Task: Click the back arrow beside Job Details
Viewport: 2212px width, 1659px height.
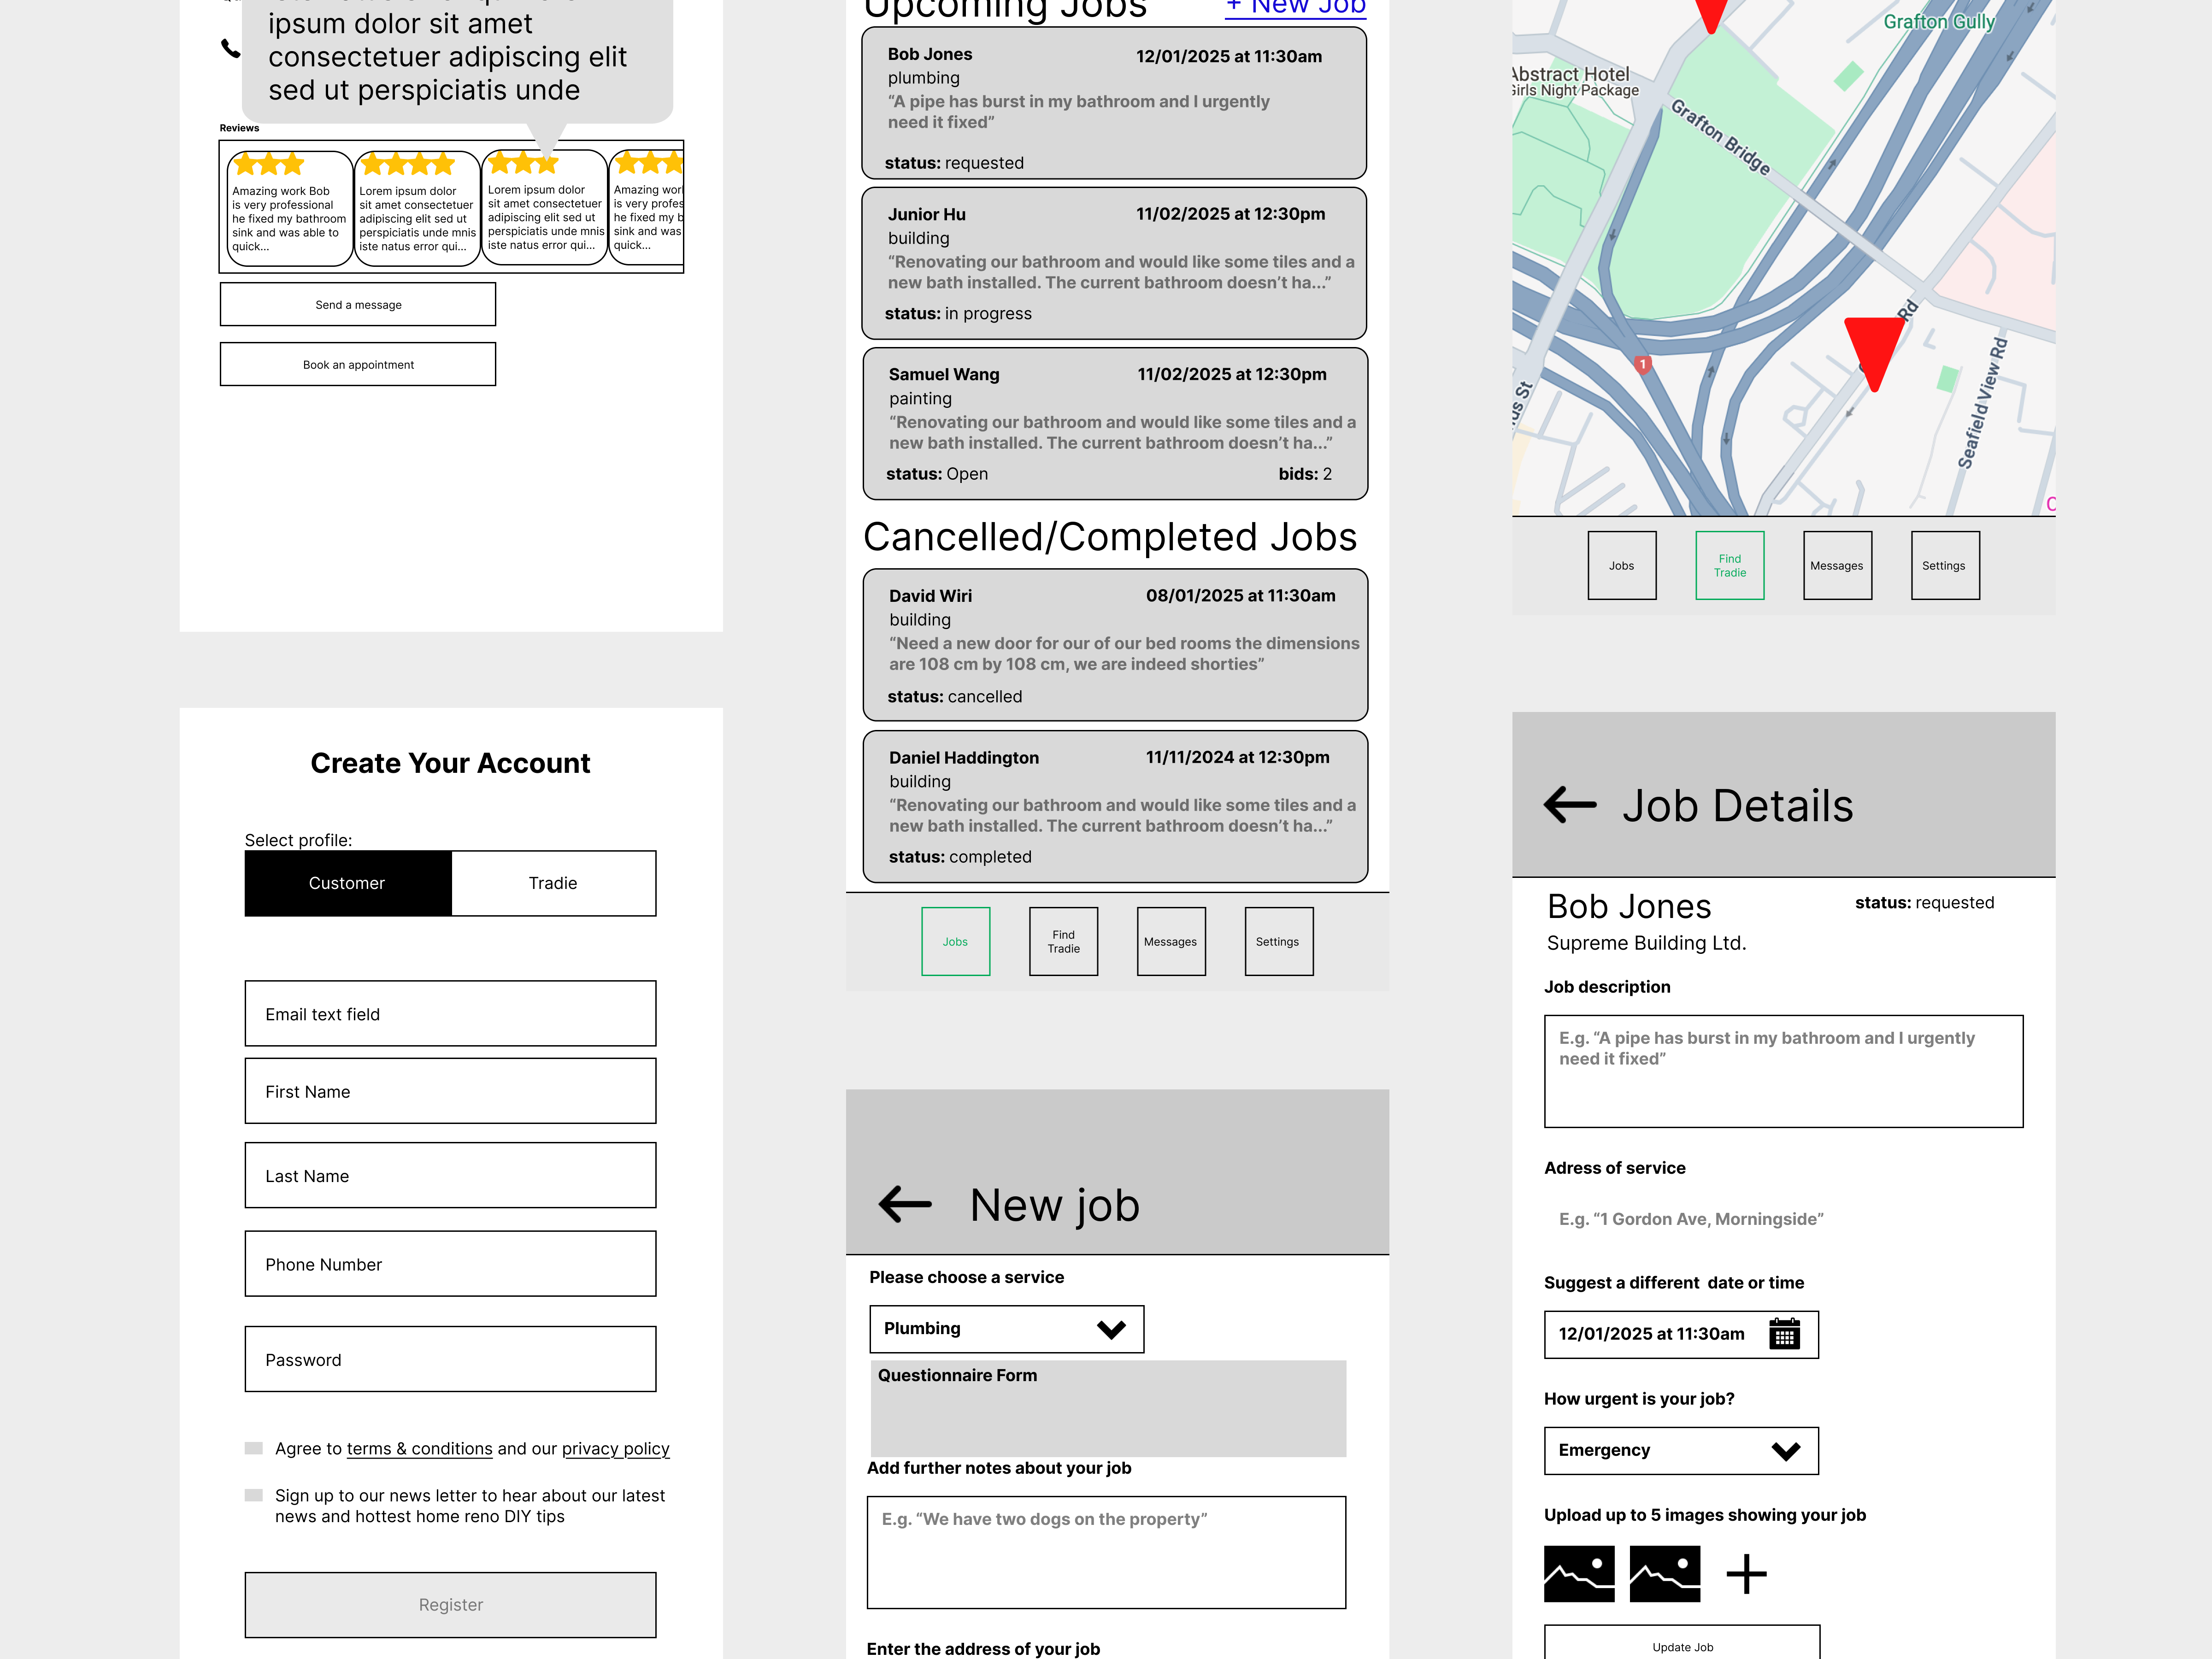Action: [1569, 804]
